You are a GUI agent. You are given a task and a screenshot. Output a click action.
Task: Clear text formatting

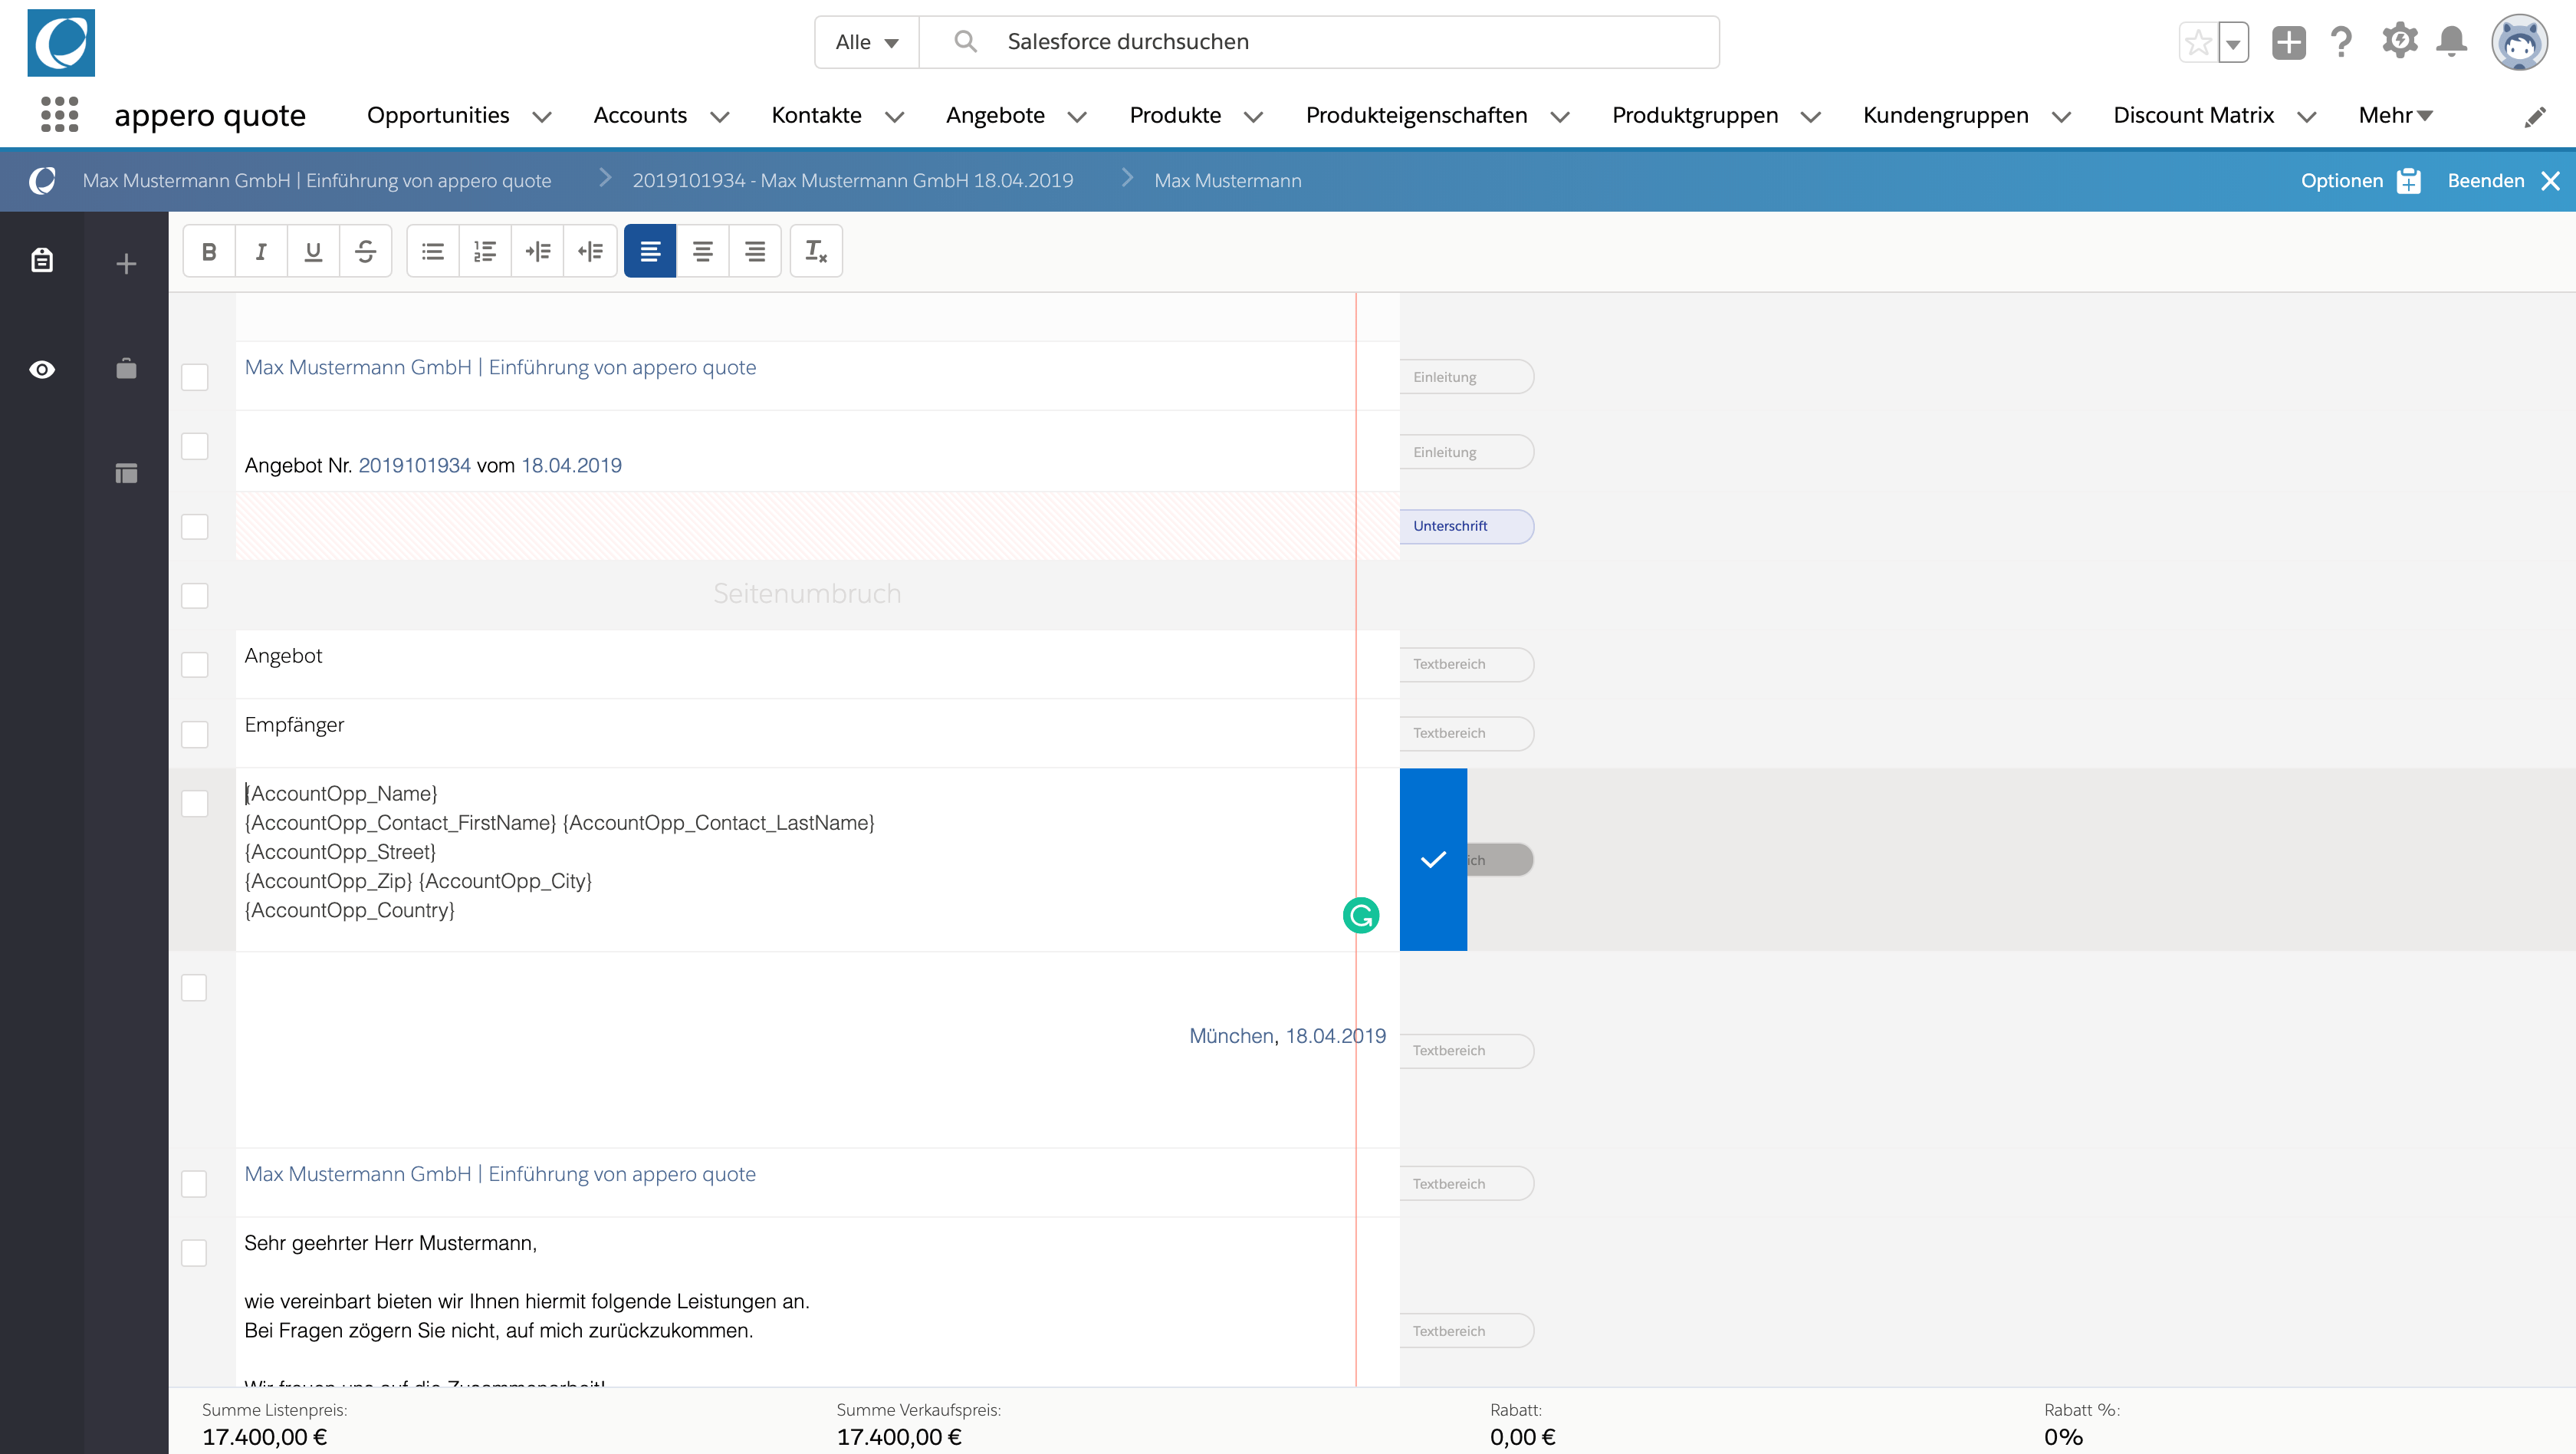pyautogui.click(x=816, y=251)
